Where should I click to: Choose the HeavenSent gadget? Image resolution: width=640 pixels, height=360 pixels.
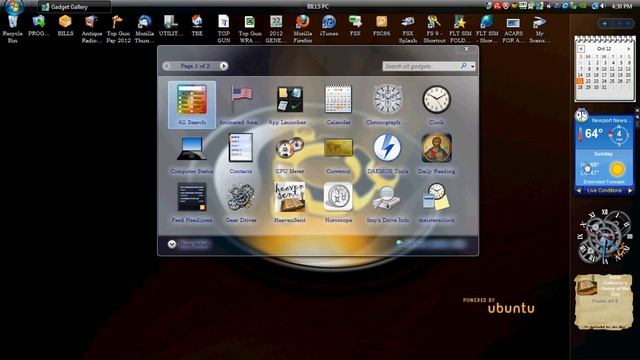289,202
